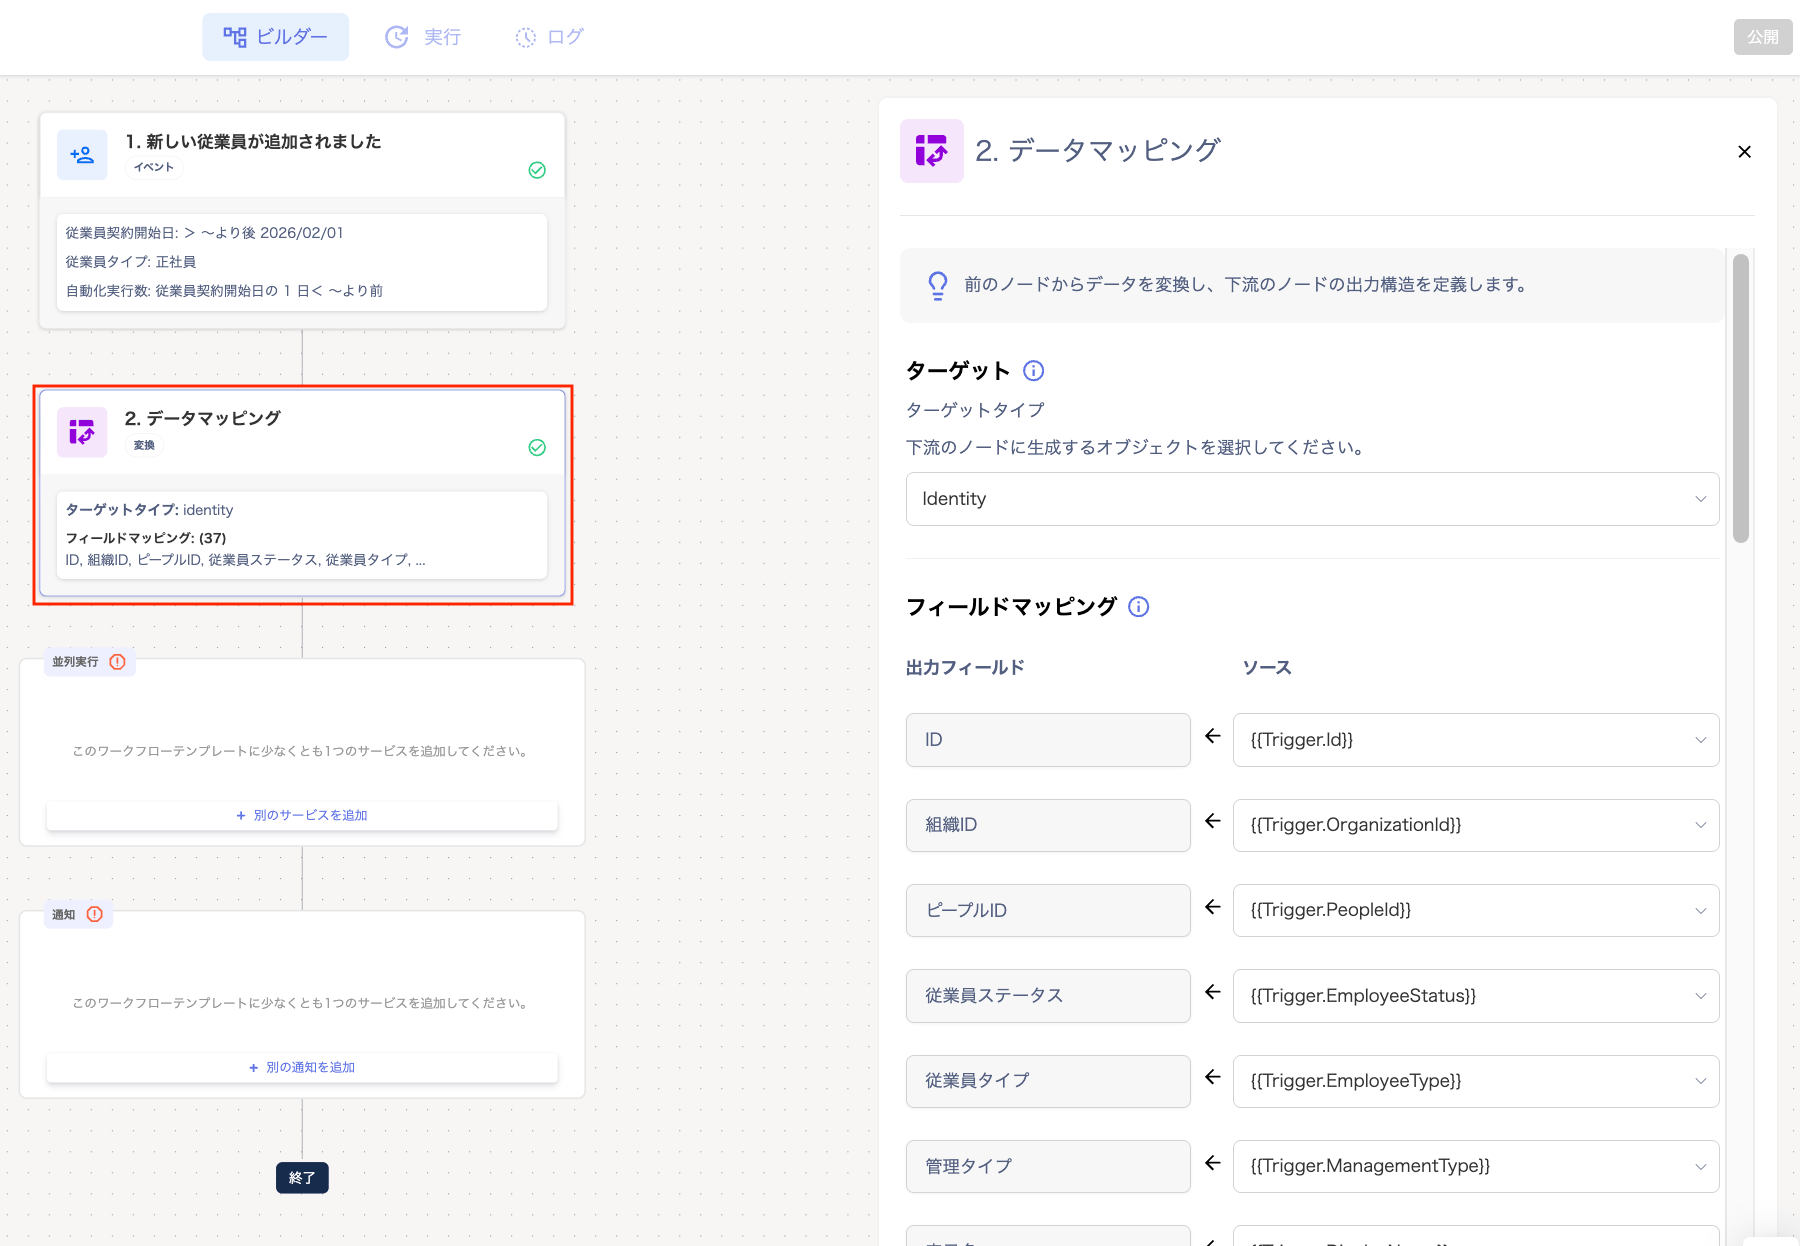Click arrow icon beside 組織ID field
This screenshot has height=1246, width=1800.
pos(1212,822)
